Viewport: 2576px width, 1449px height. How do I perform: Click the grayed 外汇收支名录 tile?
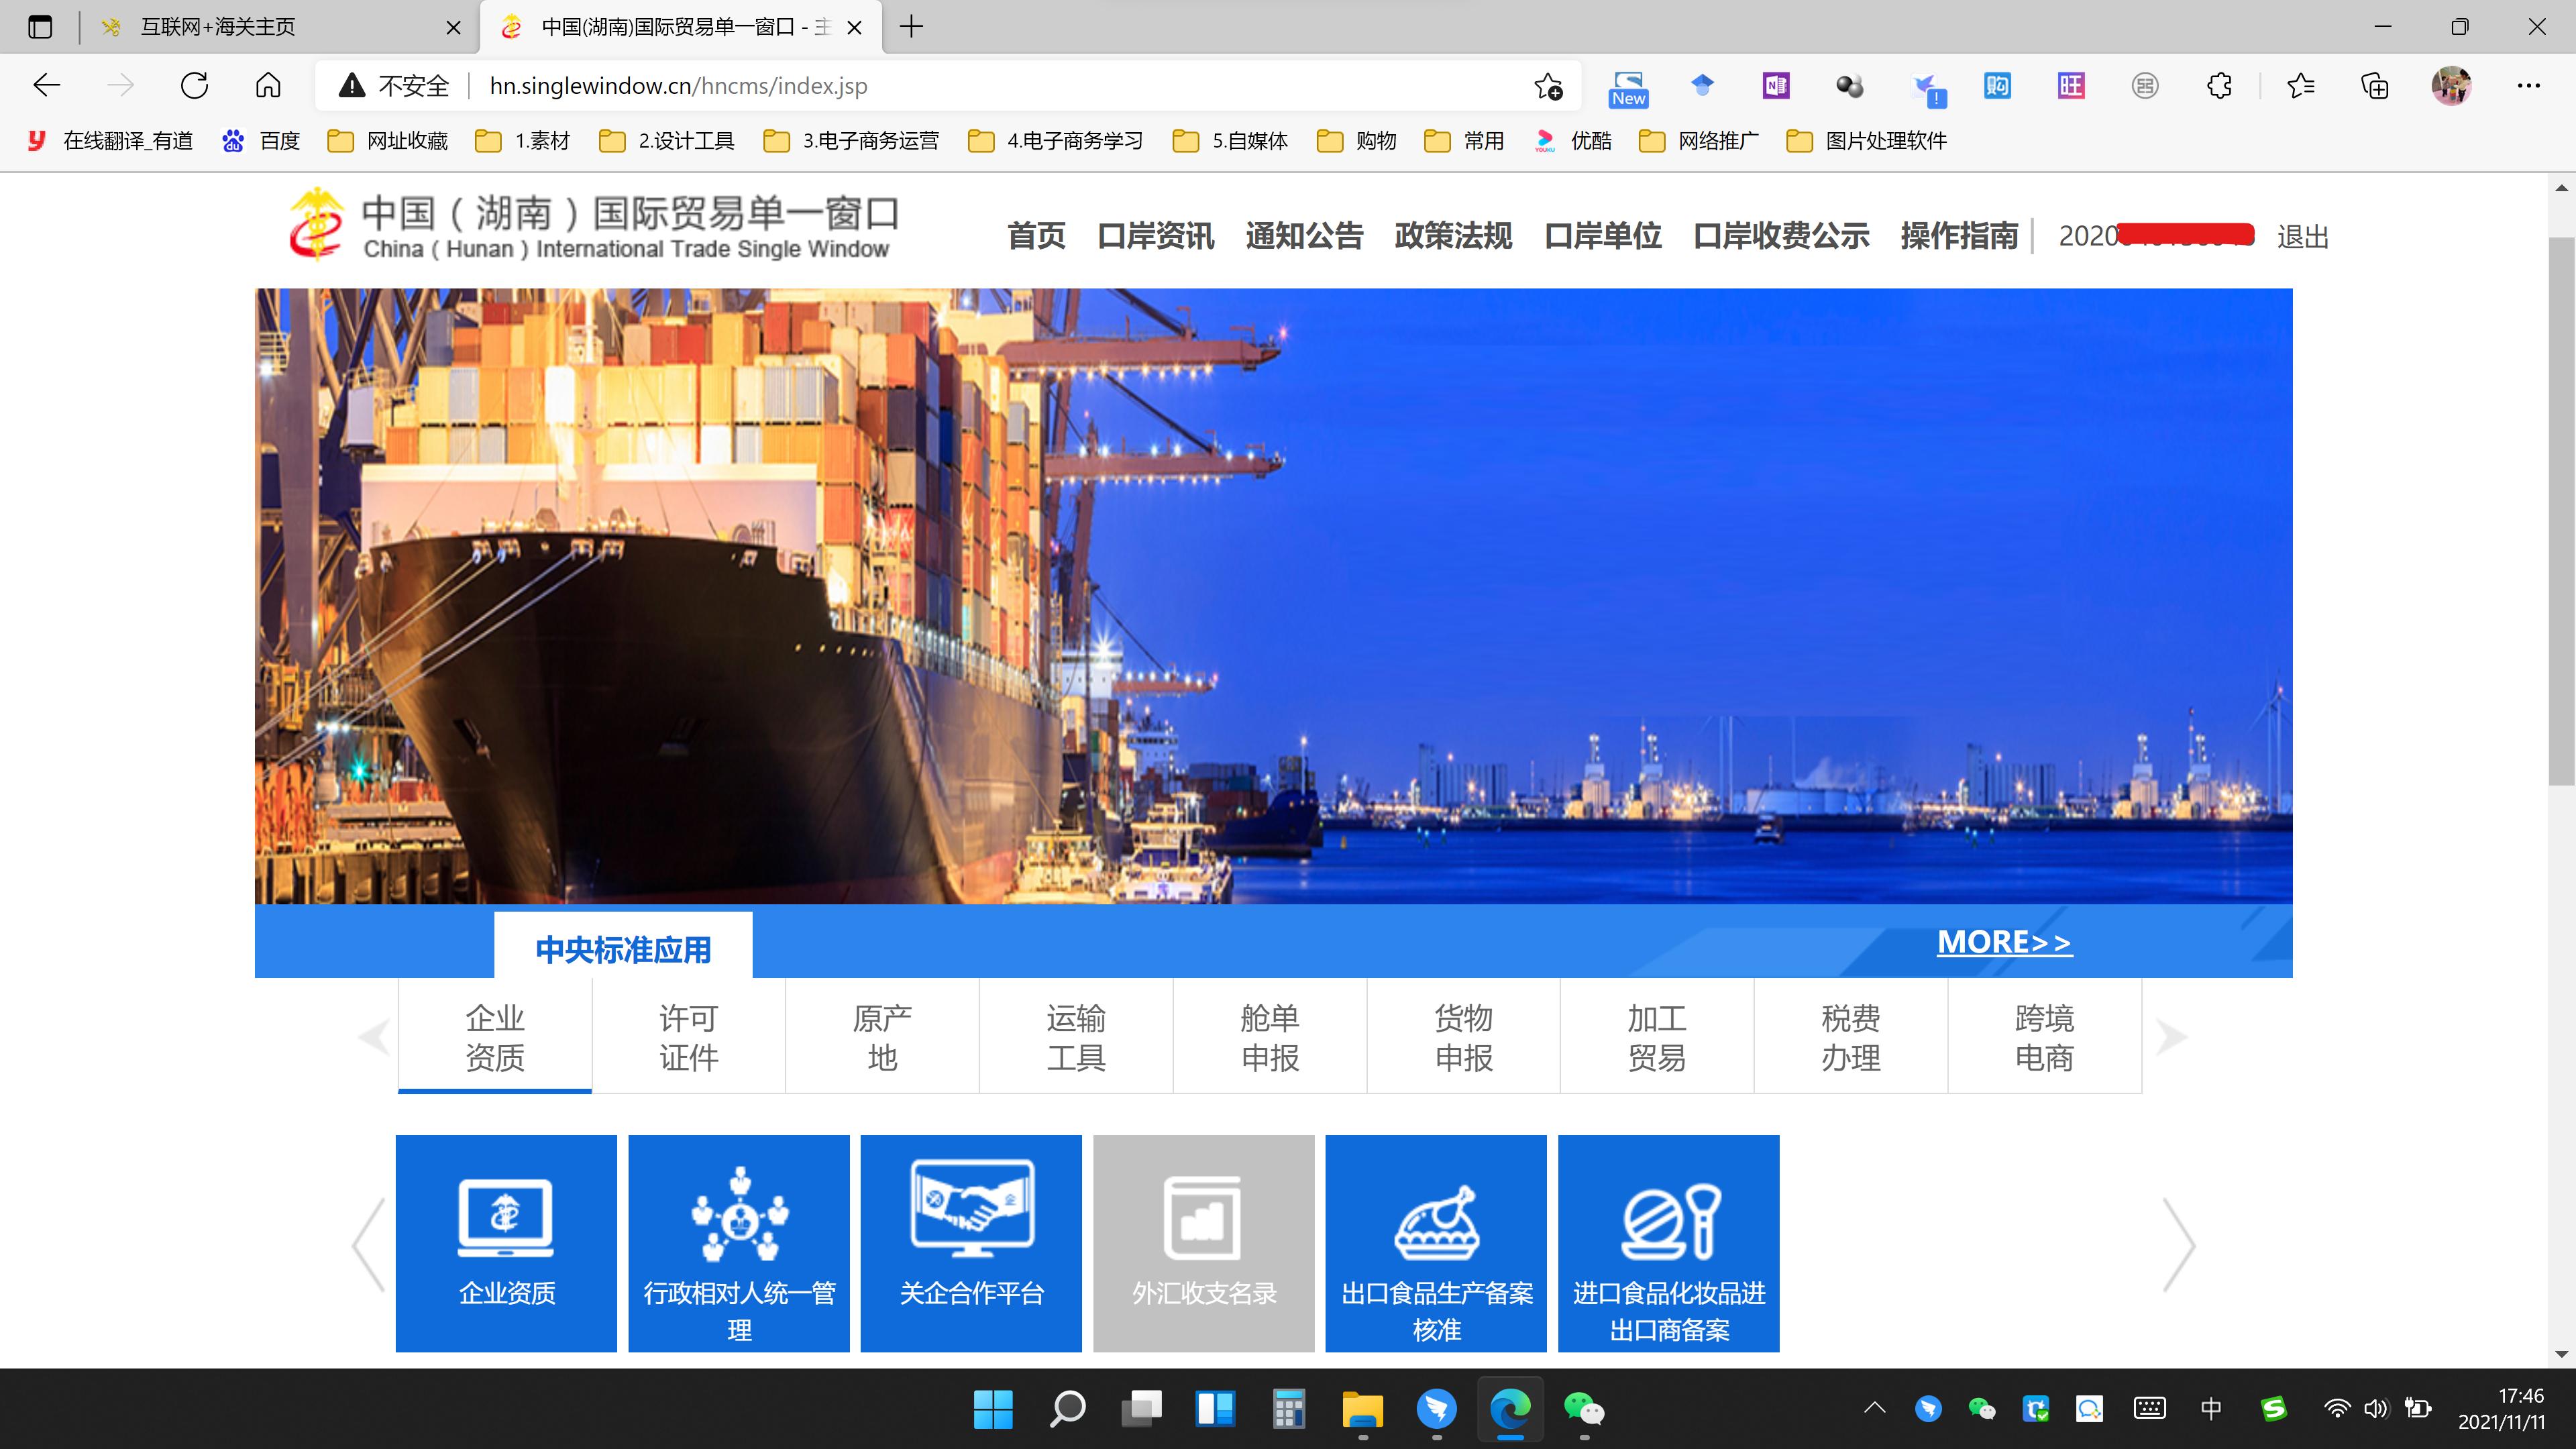pos(1203,1242)
